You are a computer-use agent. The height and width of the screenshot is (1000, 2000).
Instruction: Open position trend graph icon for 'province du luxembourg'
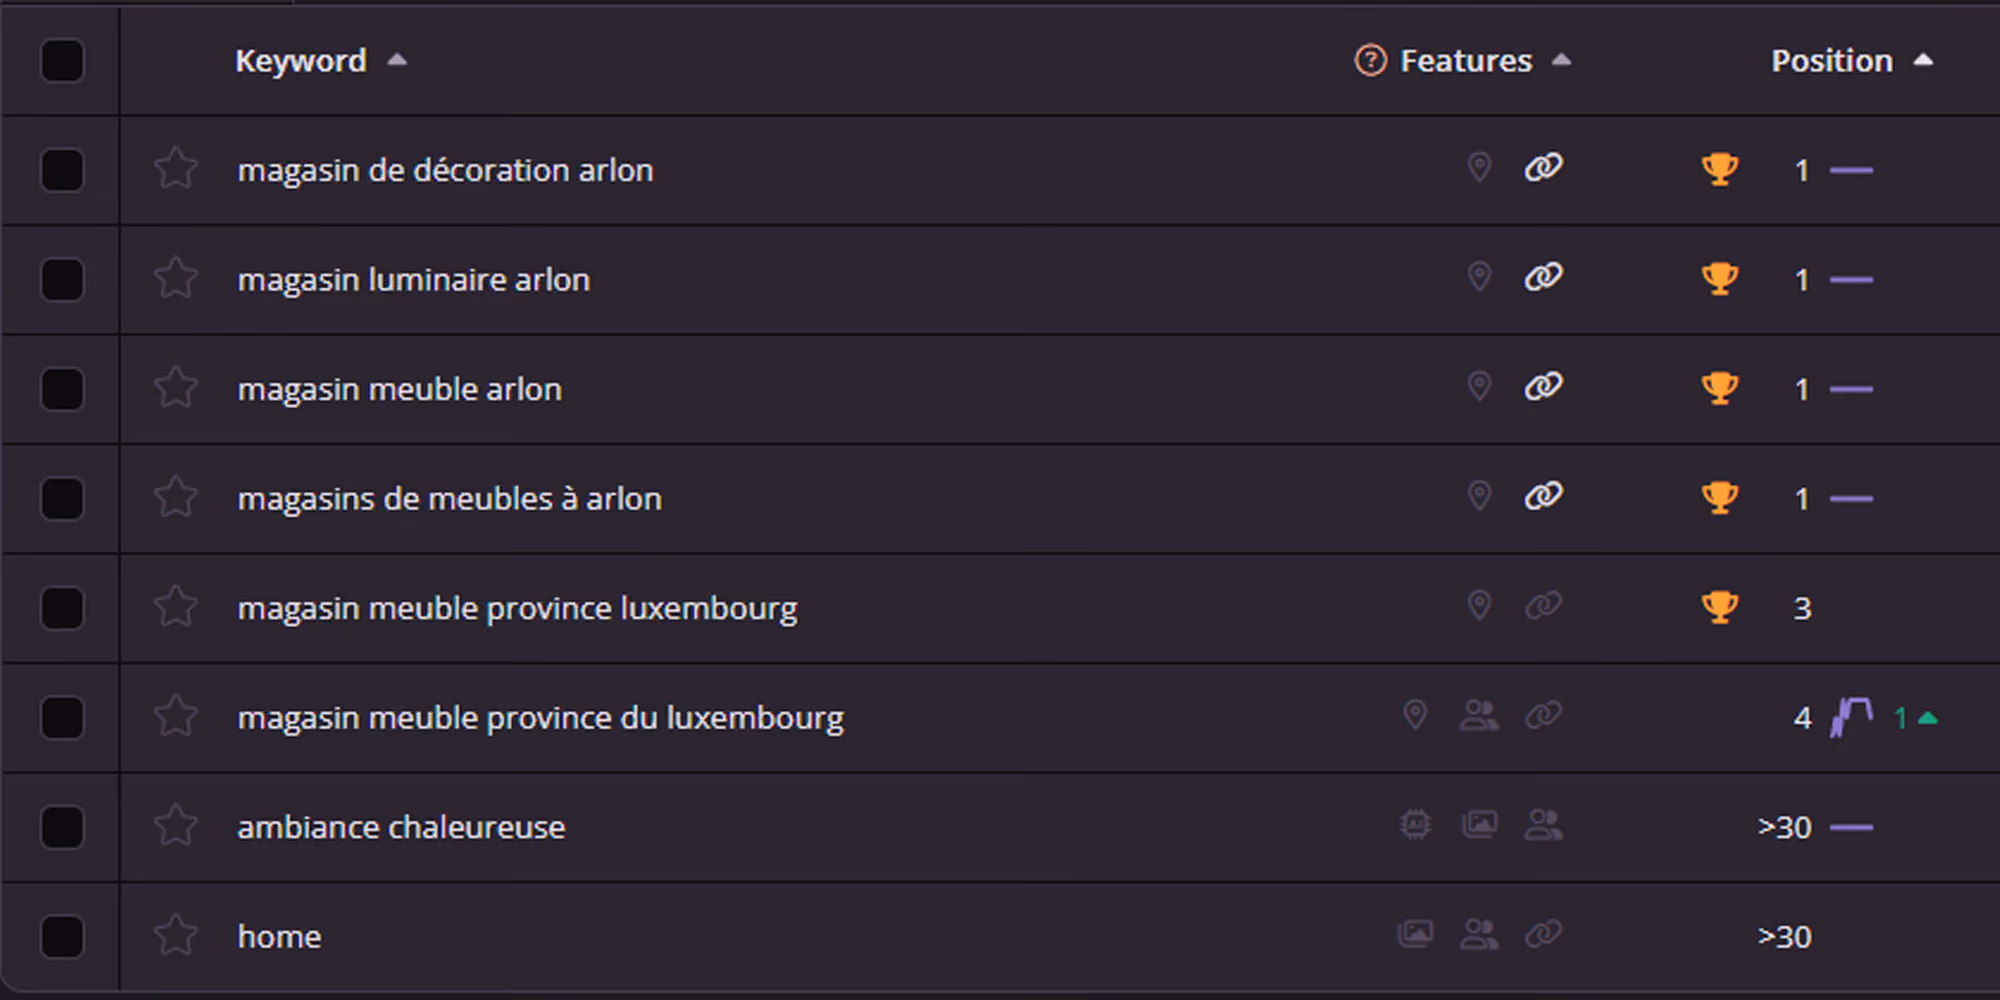coord(1852,717)
